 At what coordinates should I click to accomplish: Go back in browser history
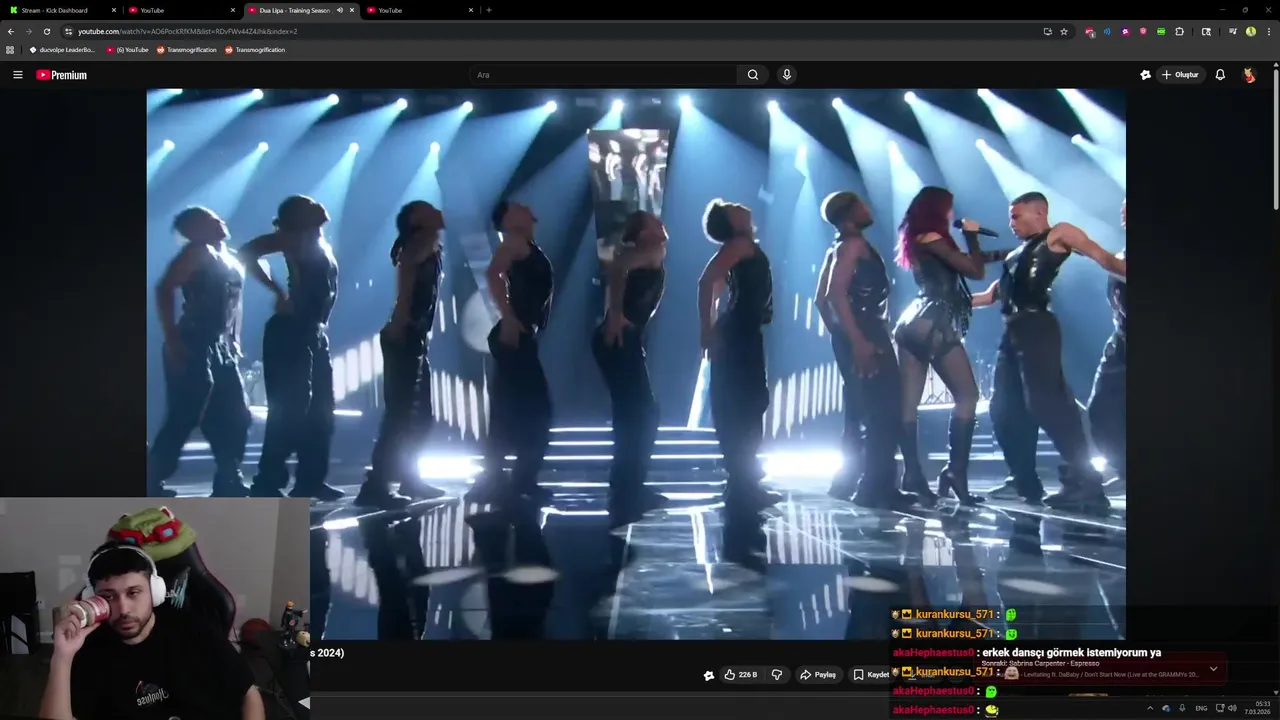11,31
